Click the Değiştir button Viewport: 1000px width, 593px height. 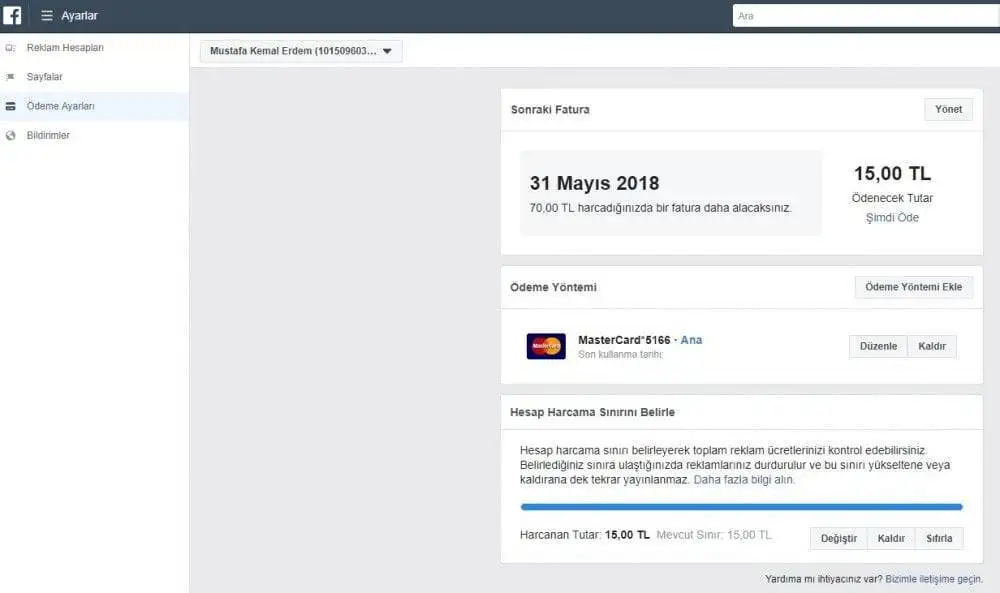839,538
